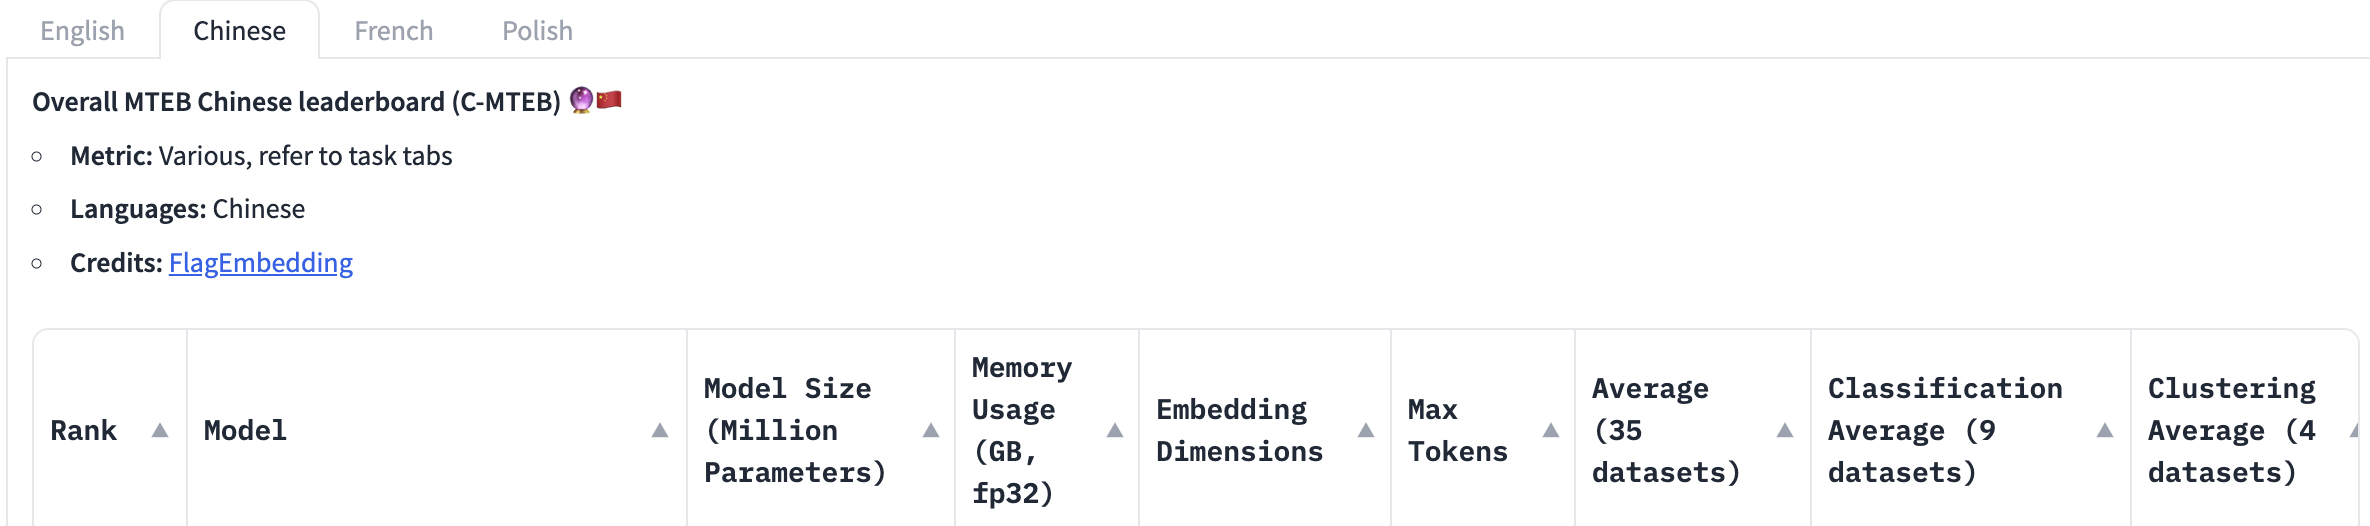Click Clustering Average column header
The width and height of the screenshot is (2370, 526).
pos(2232,430)
